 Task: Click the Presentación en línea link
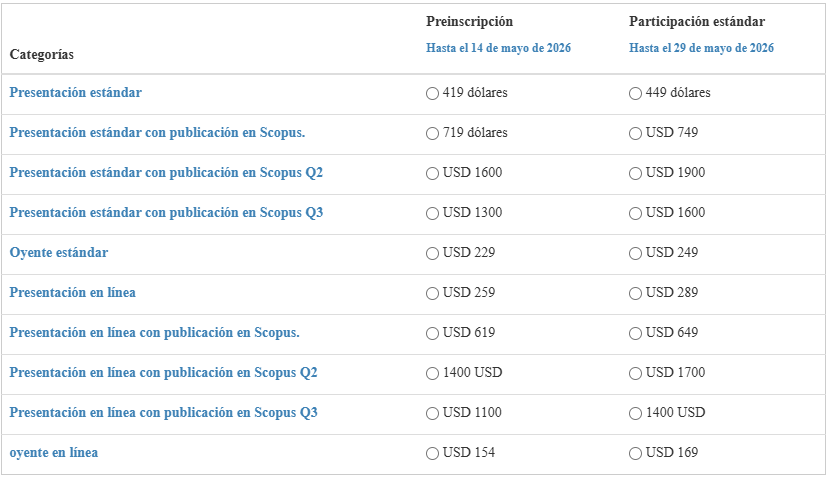[x=73, y=293]
